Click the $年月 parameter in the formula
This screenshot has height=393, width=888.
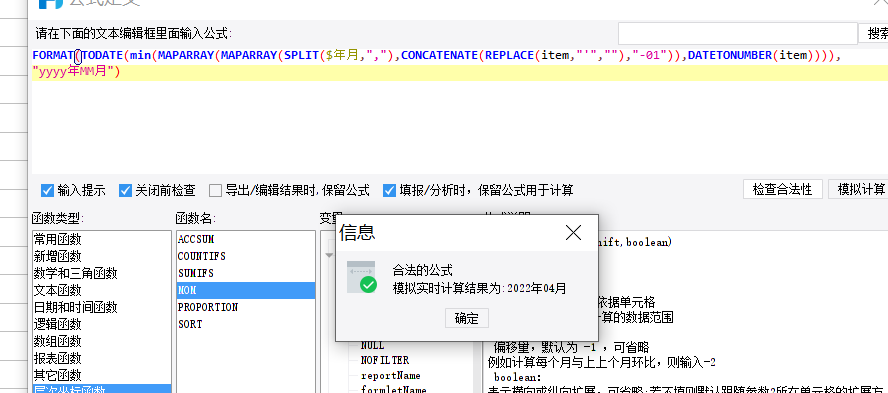pyautogui.click(x=343, y=55)
